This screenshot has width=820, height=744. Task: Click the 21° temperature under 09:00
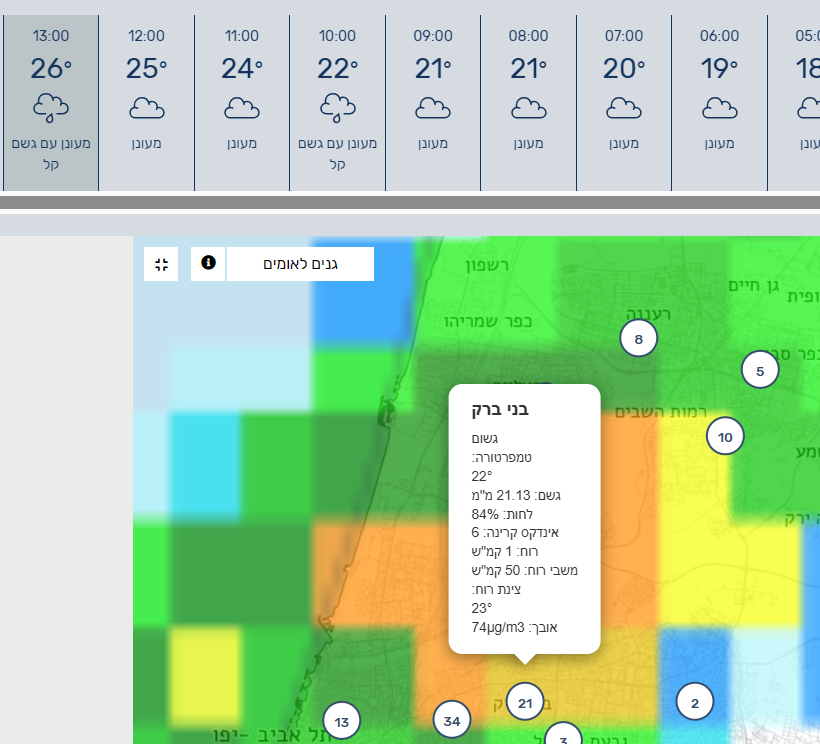click(x=433, y=68)
